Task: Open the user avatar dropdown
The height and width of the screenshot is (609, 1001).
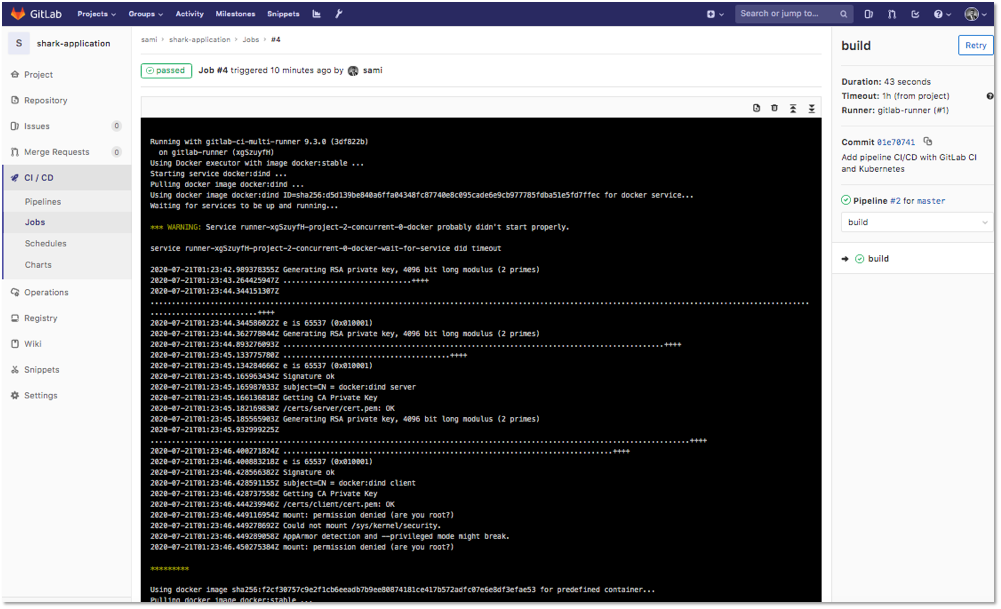Action: point(975,13)
